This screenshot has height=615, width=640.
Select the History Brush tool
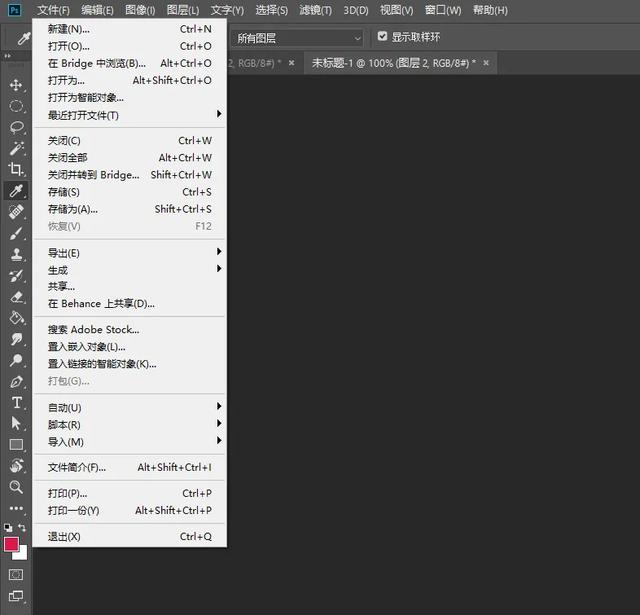(16, 276)
